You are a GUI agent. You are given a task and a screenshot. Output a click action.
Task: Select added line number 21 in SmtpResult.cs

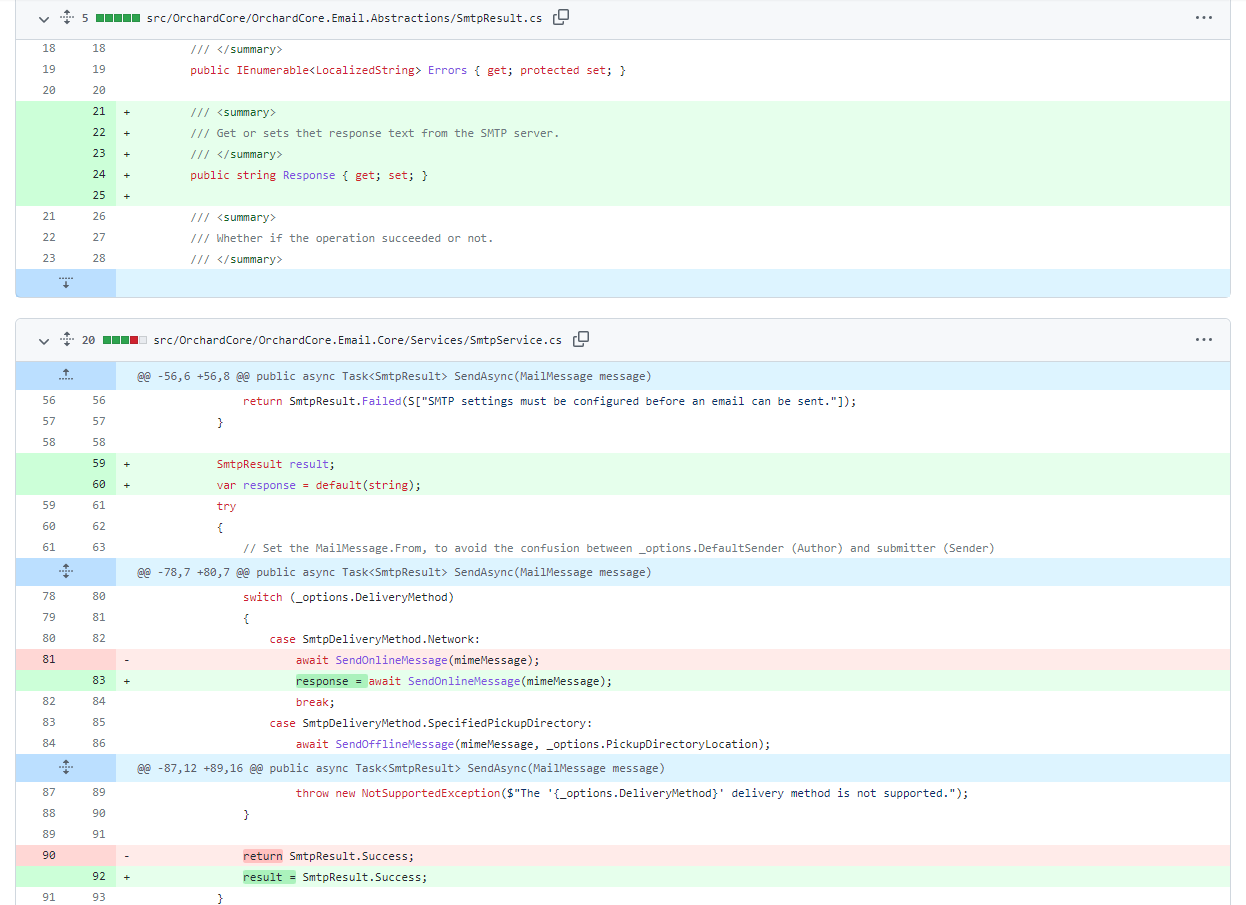pyautogui.click(x=99, y=112)
